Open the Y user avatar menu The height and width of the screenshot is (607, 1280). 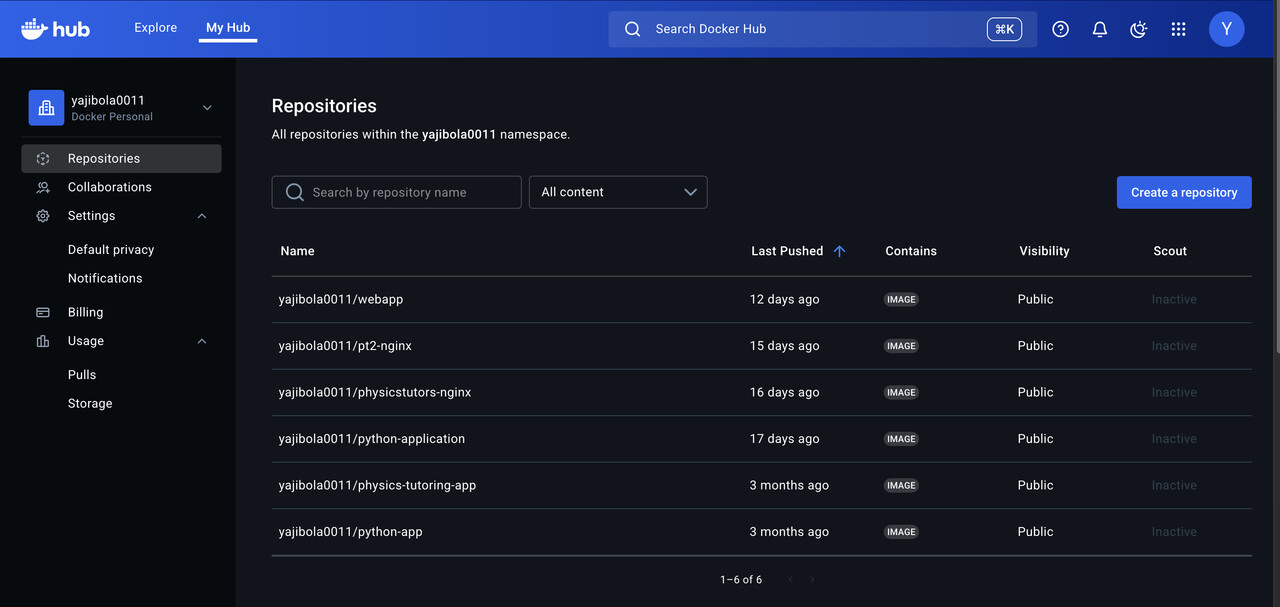coord(1227,29)
